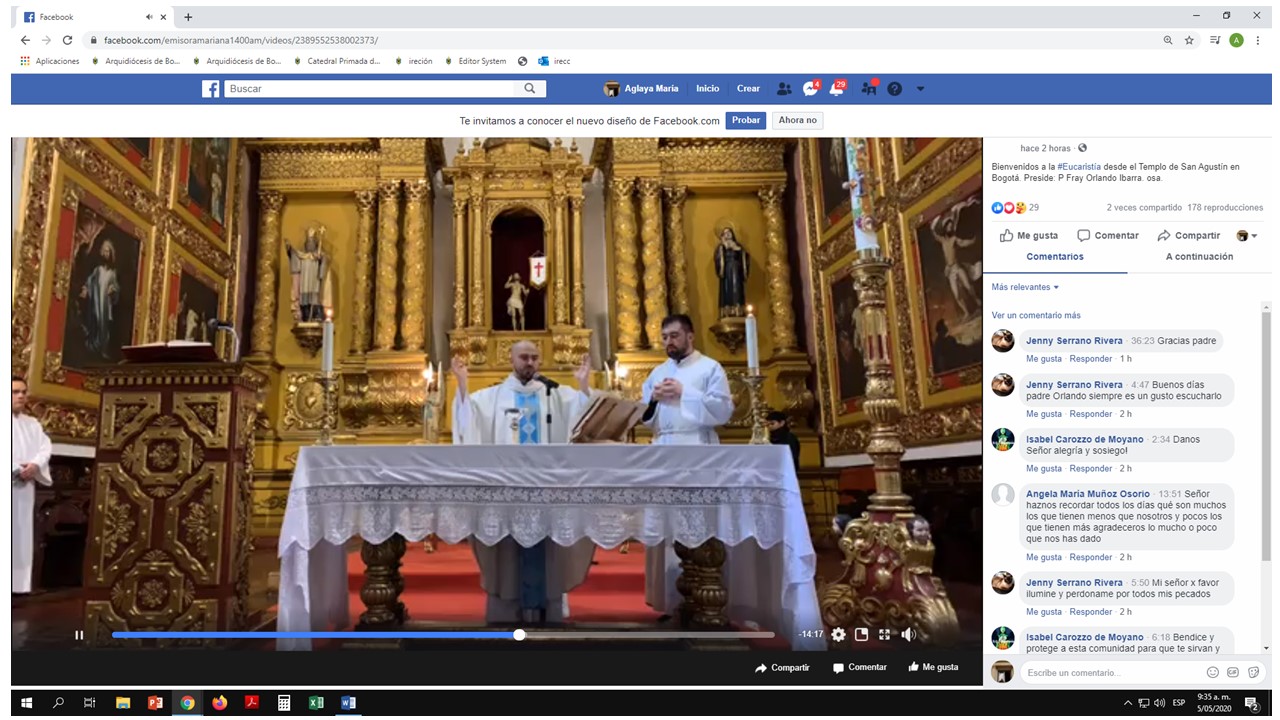Click the video progress bar handle
This screenshot has height=720, width=1280.
tap(519, 634)
